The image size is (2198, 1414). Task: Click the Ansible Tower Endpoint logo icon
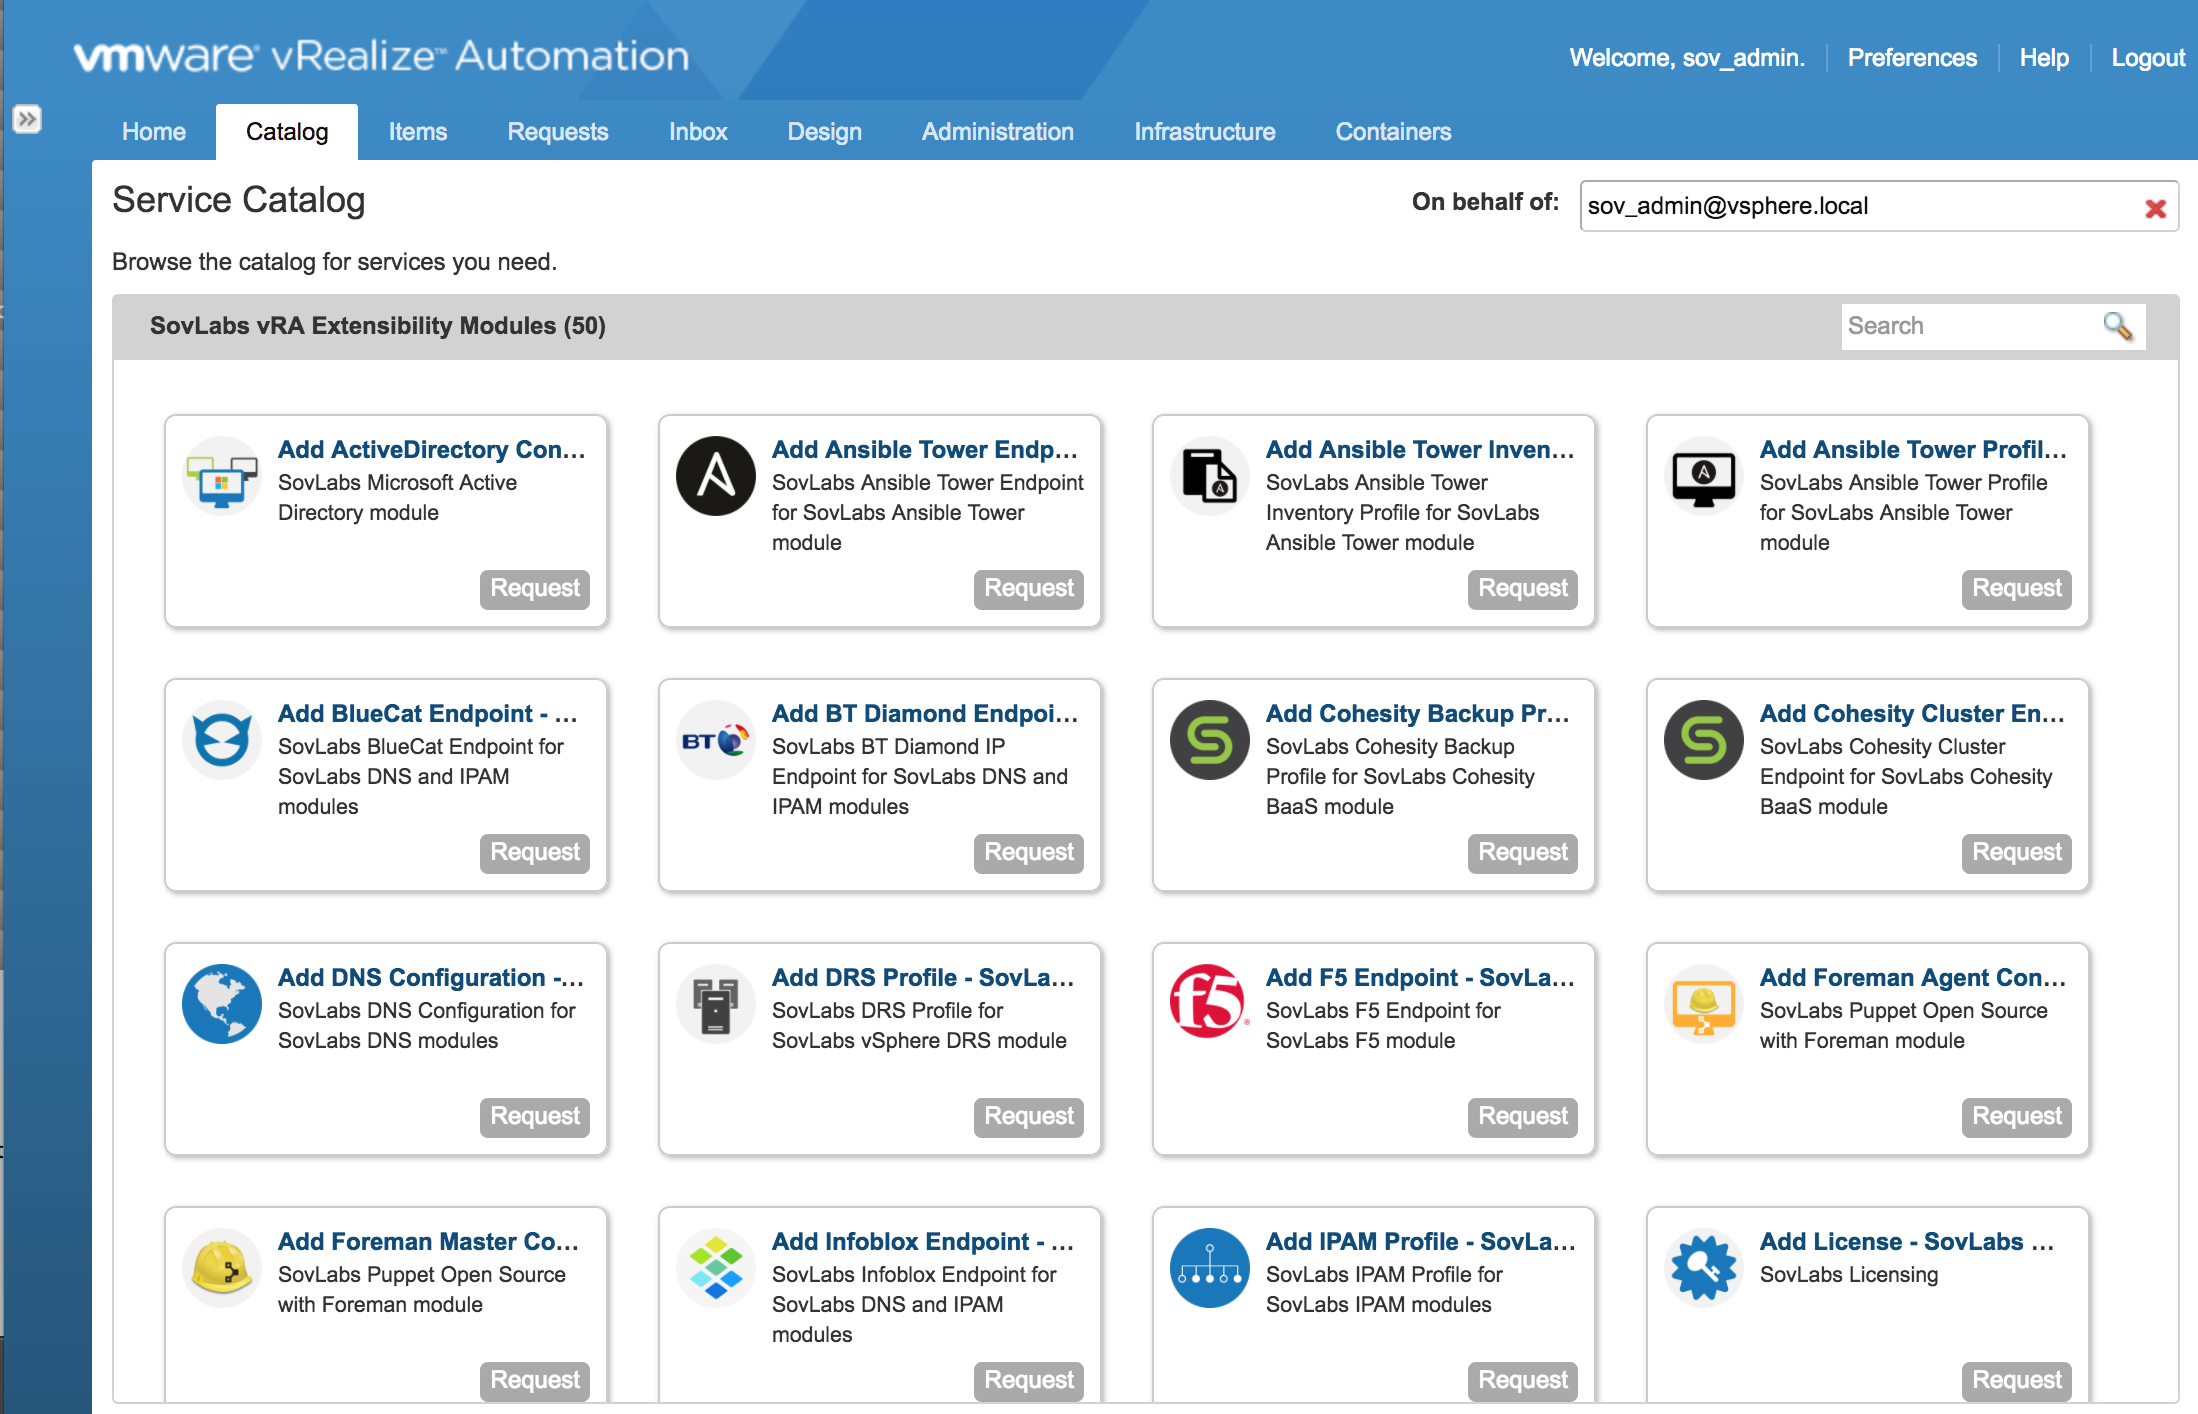click(x=716, y=476)
